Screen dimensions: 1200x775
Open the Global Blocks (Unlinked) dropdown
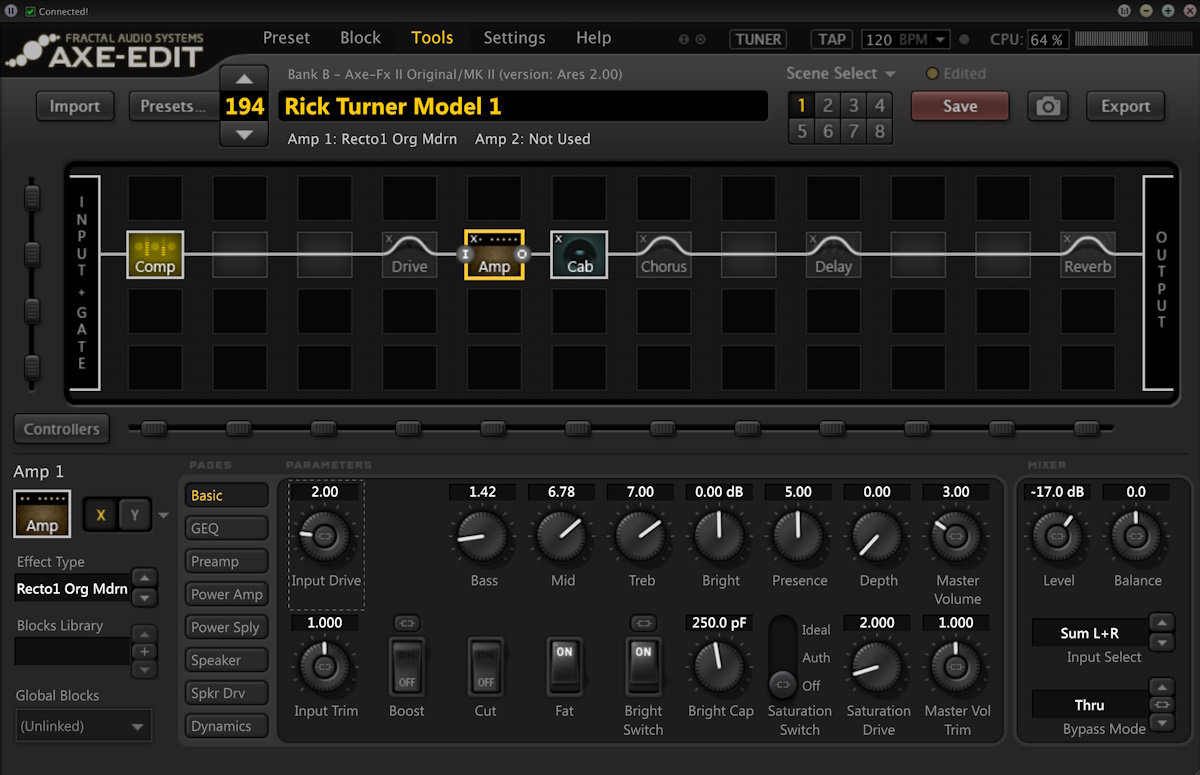[83, 726]
